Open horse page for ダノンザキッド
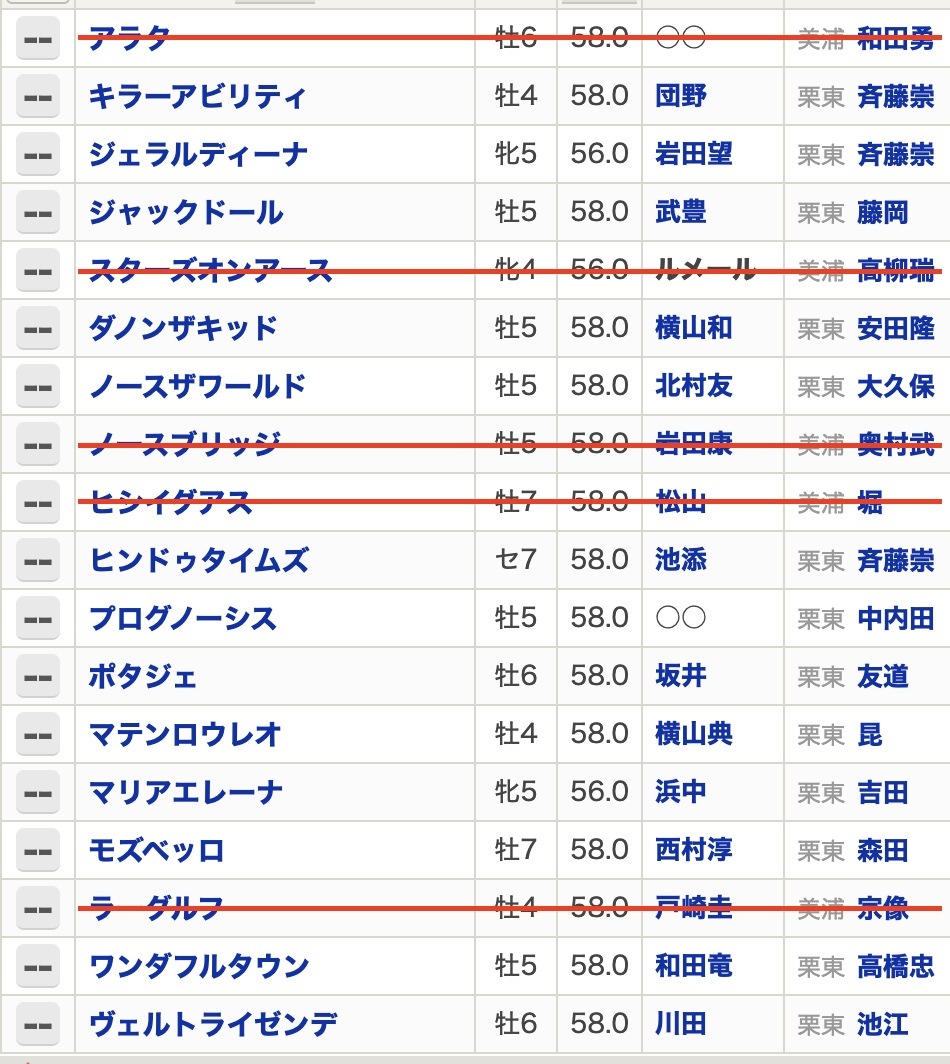 tap(183, 328)
